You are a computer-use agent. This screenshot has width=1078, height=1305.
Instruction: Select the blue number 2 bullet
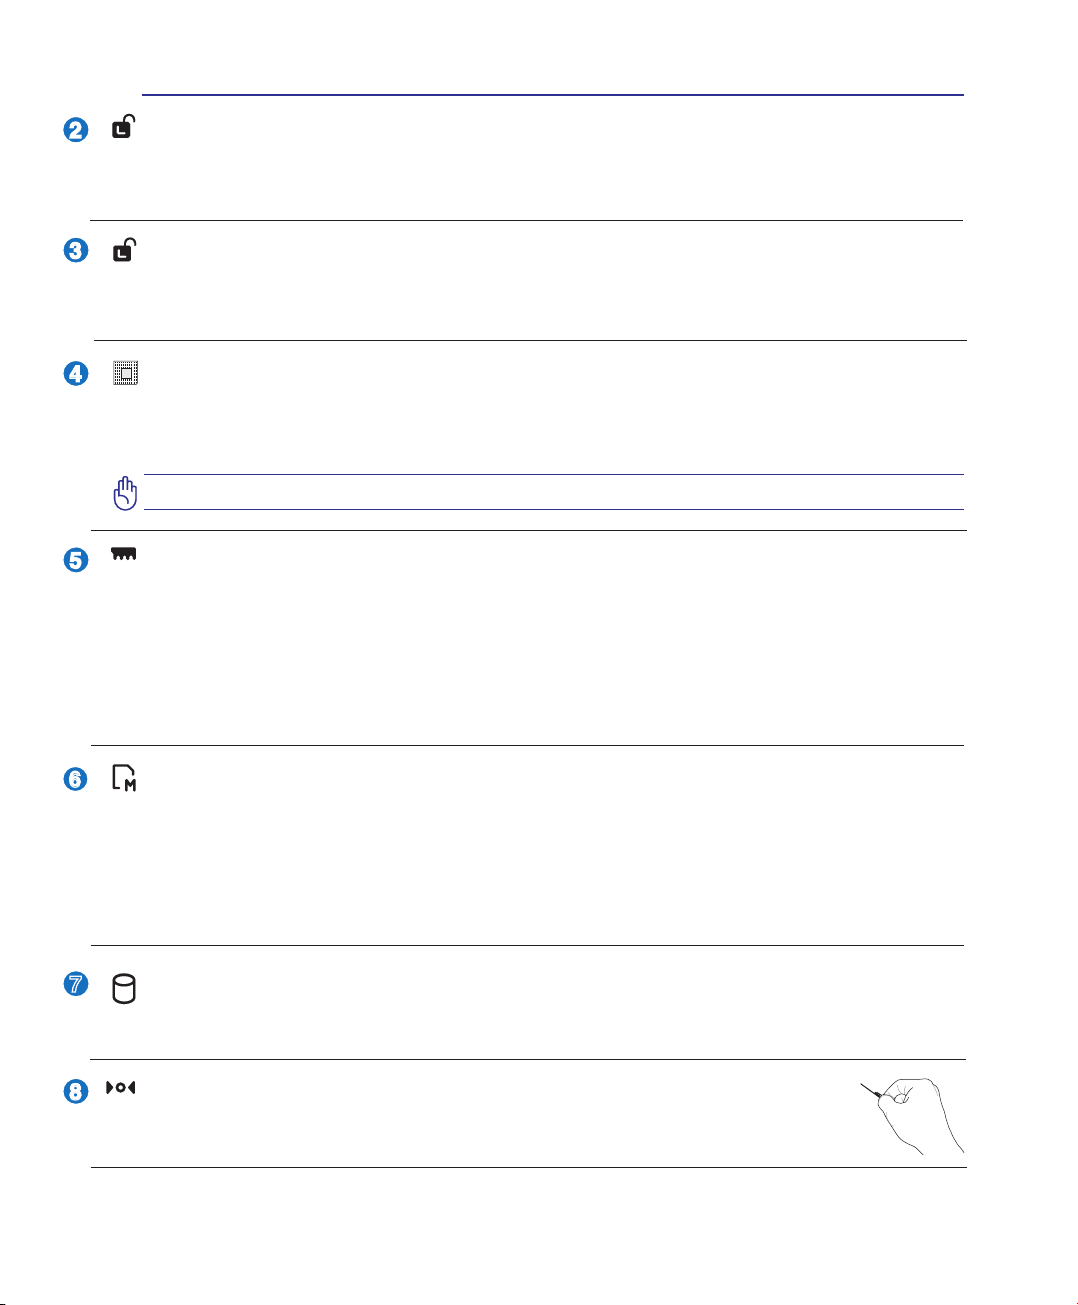(75, 130)
